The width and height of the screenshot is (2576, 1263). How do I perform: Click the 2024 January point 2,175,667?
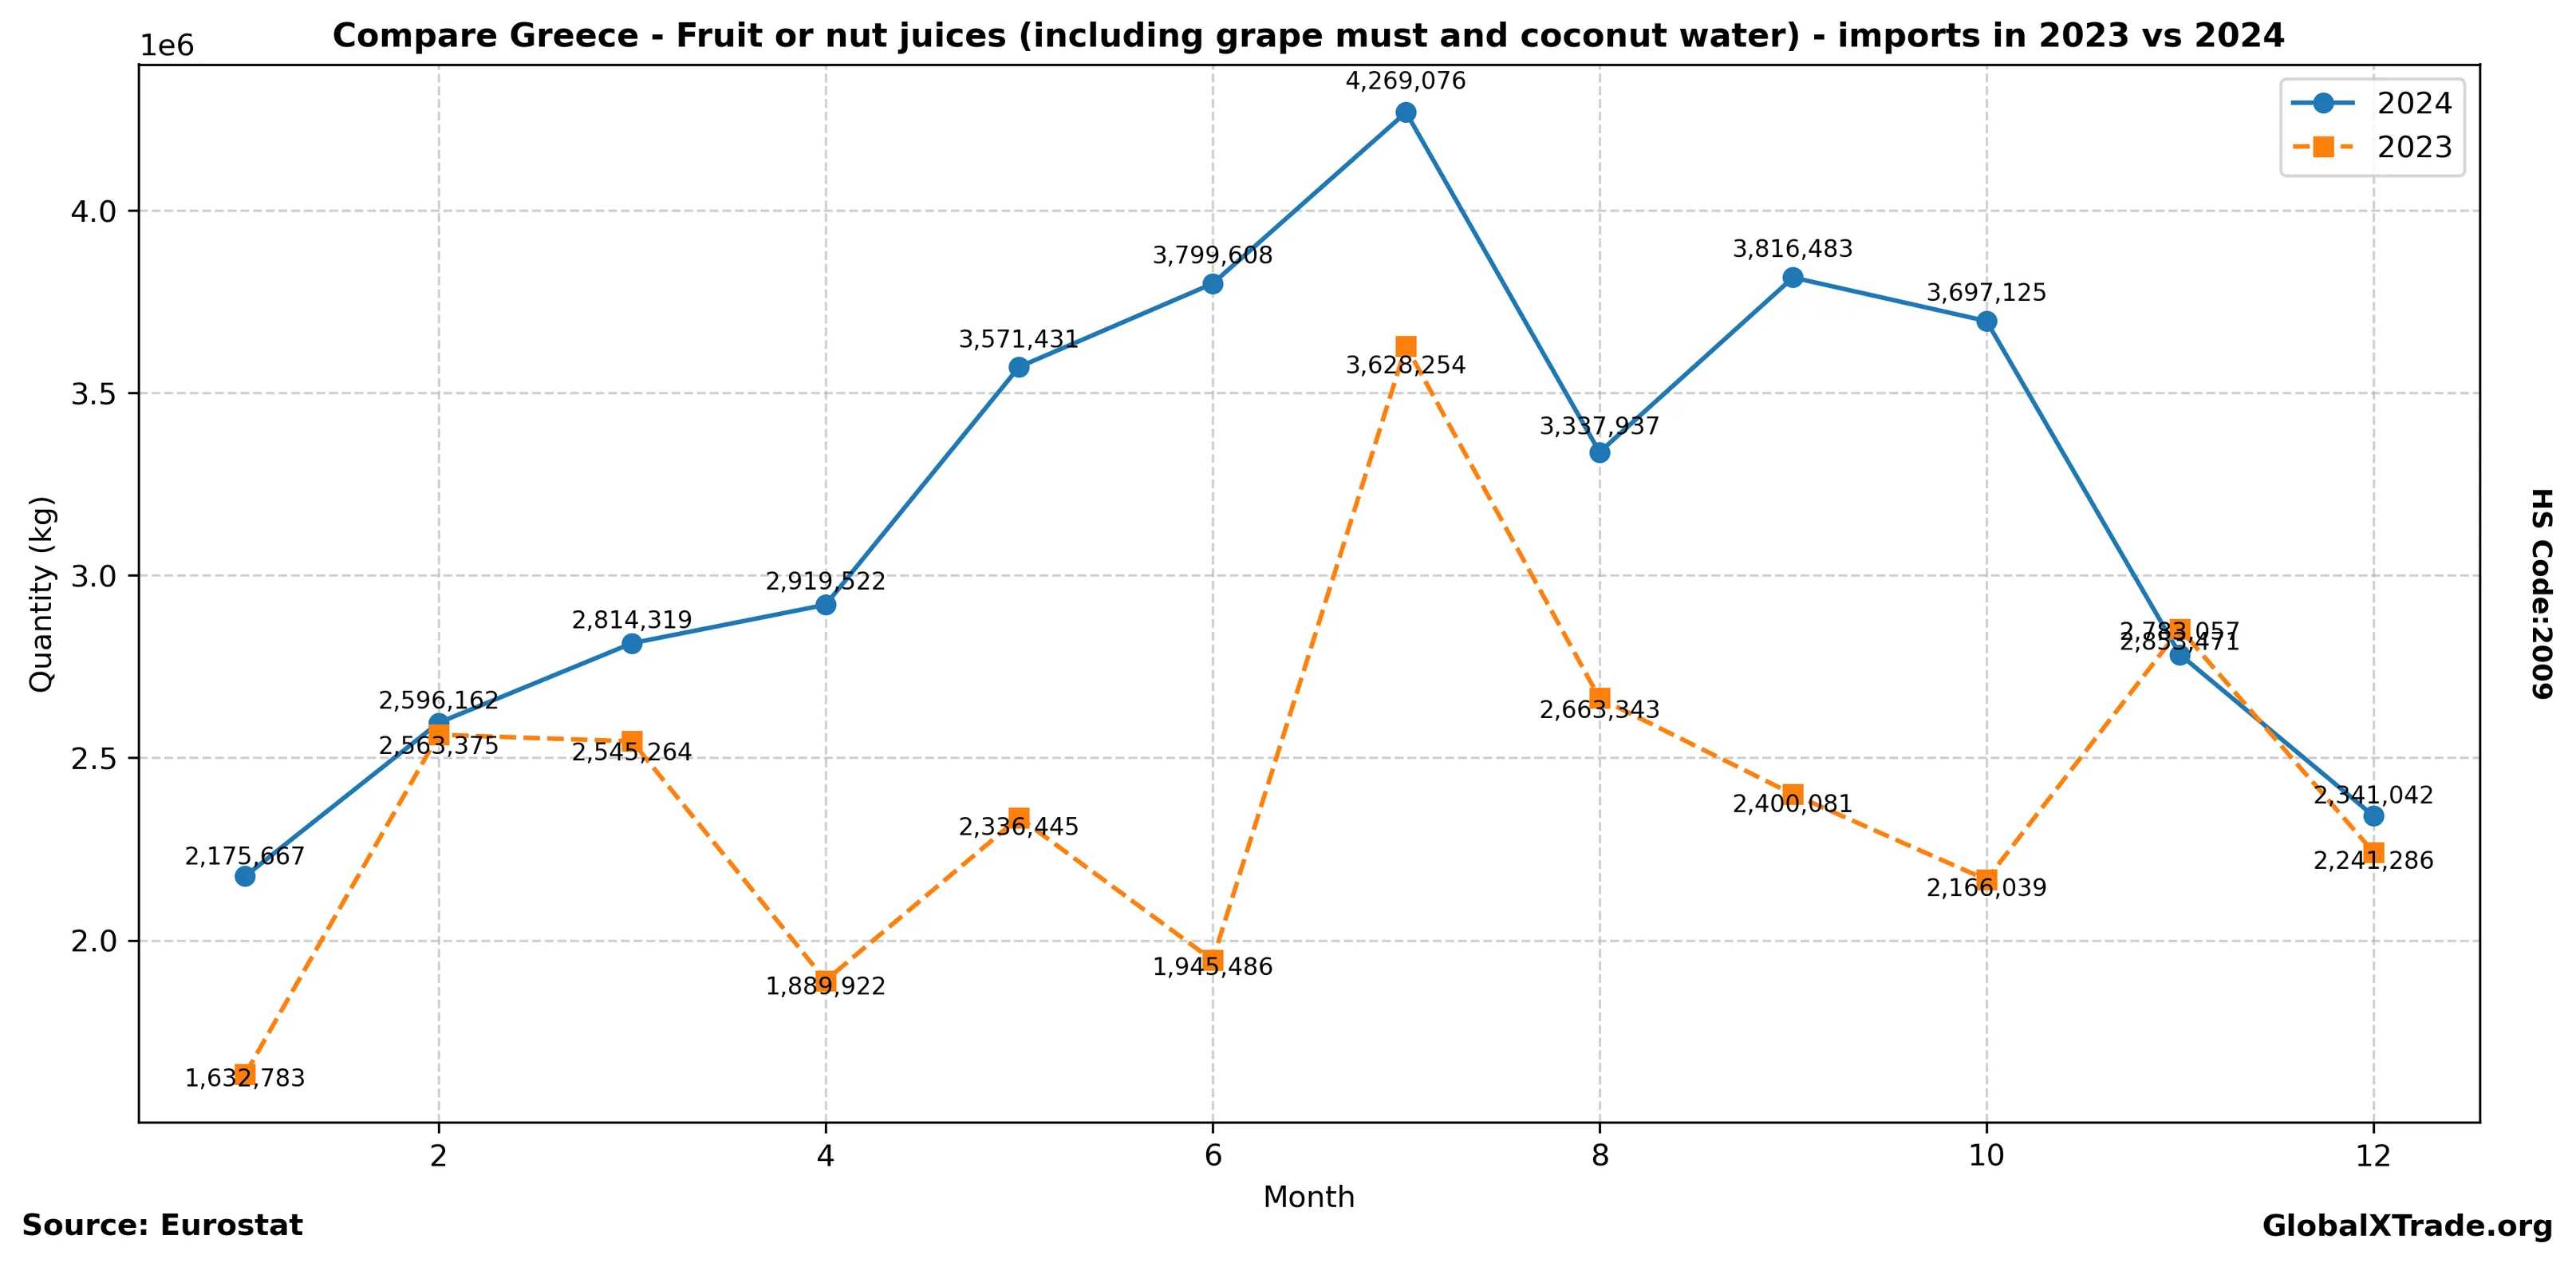(245, 876)
